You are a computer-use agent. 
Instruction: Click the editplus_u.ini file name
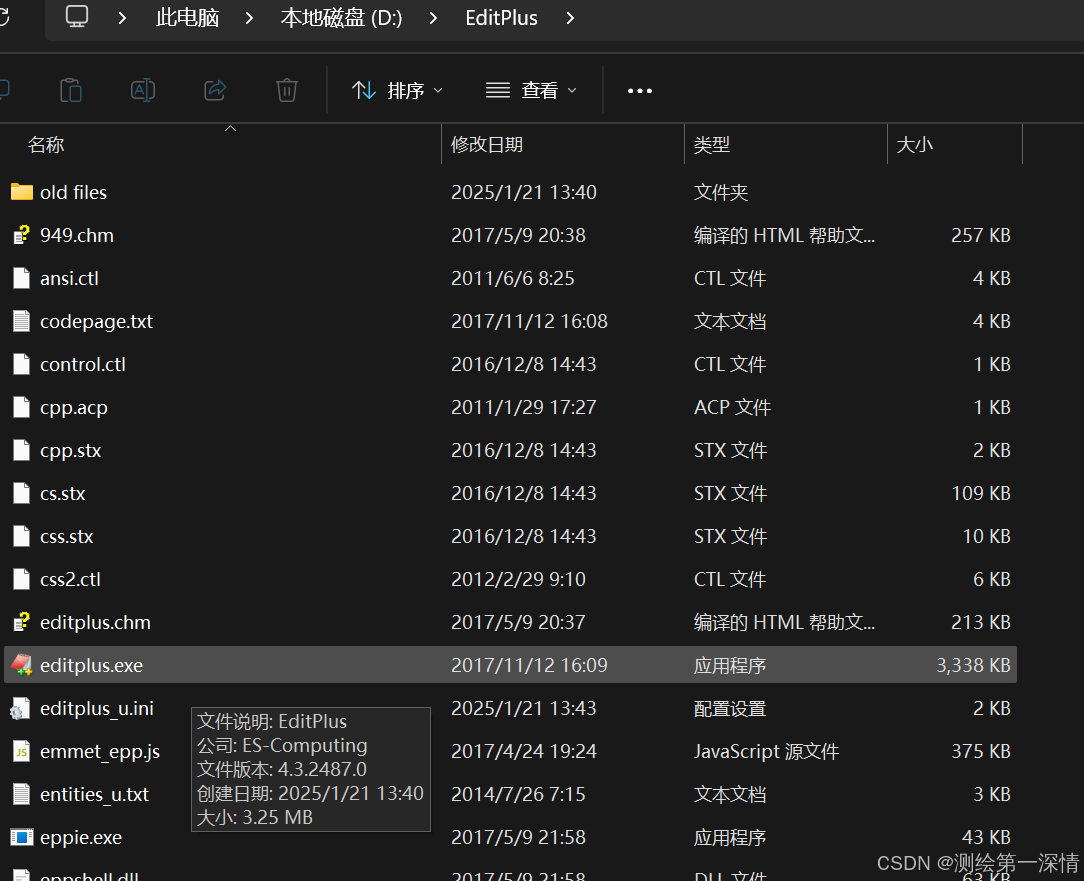(97, 709)
